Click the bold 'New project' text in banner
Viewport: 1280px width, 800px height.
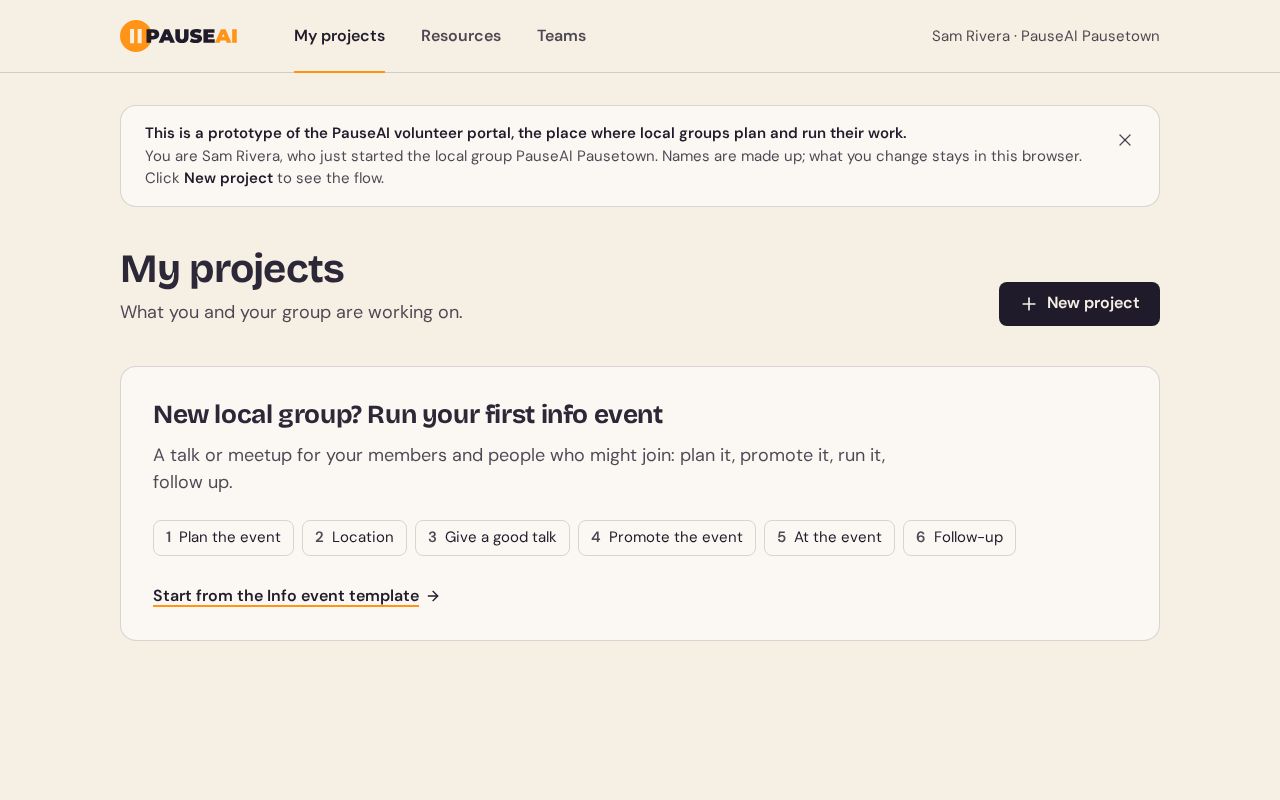228,178
